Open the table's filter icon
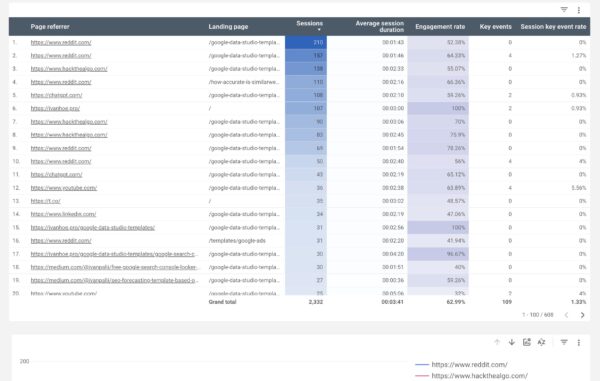 click(x=564, y=10)
